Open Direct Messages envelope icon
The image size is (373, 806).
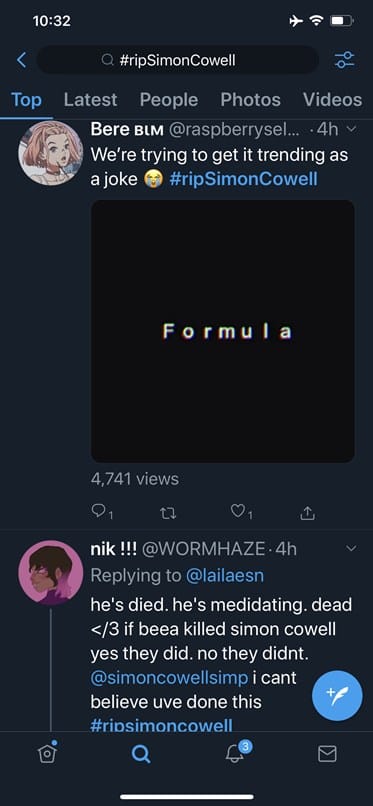[327, 754]
